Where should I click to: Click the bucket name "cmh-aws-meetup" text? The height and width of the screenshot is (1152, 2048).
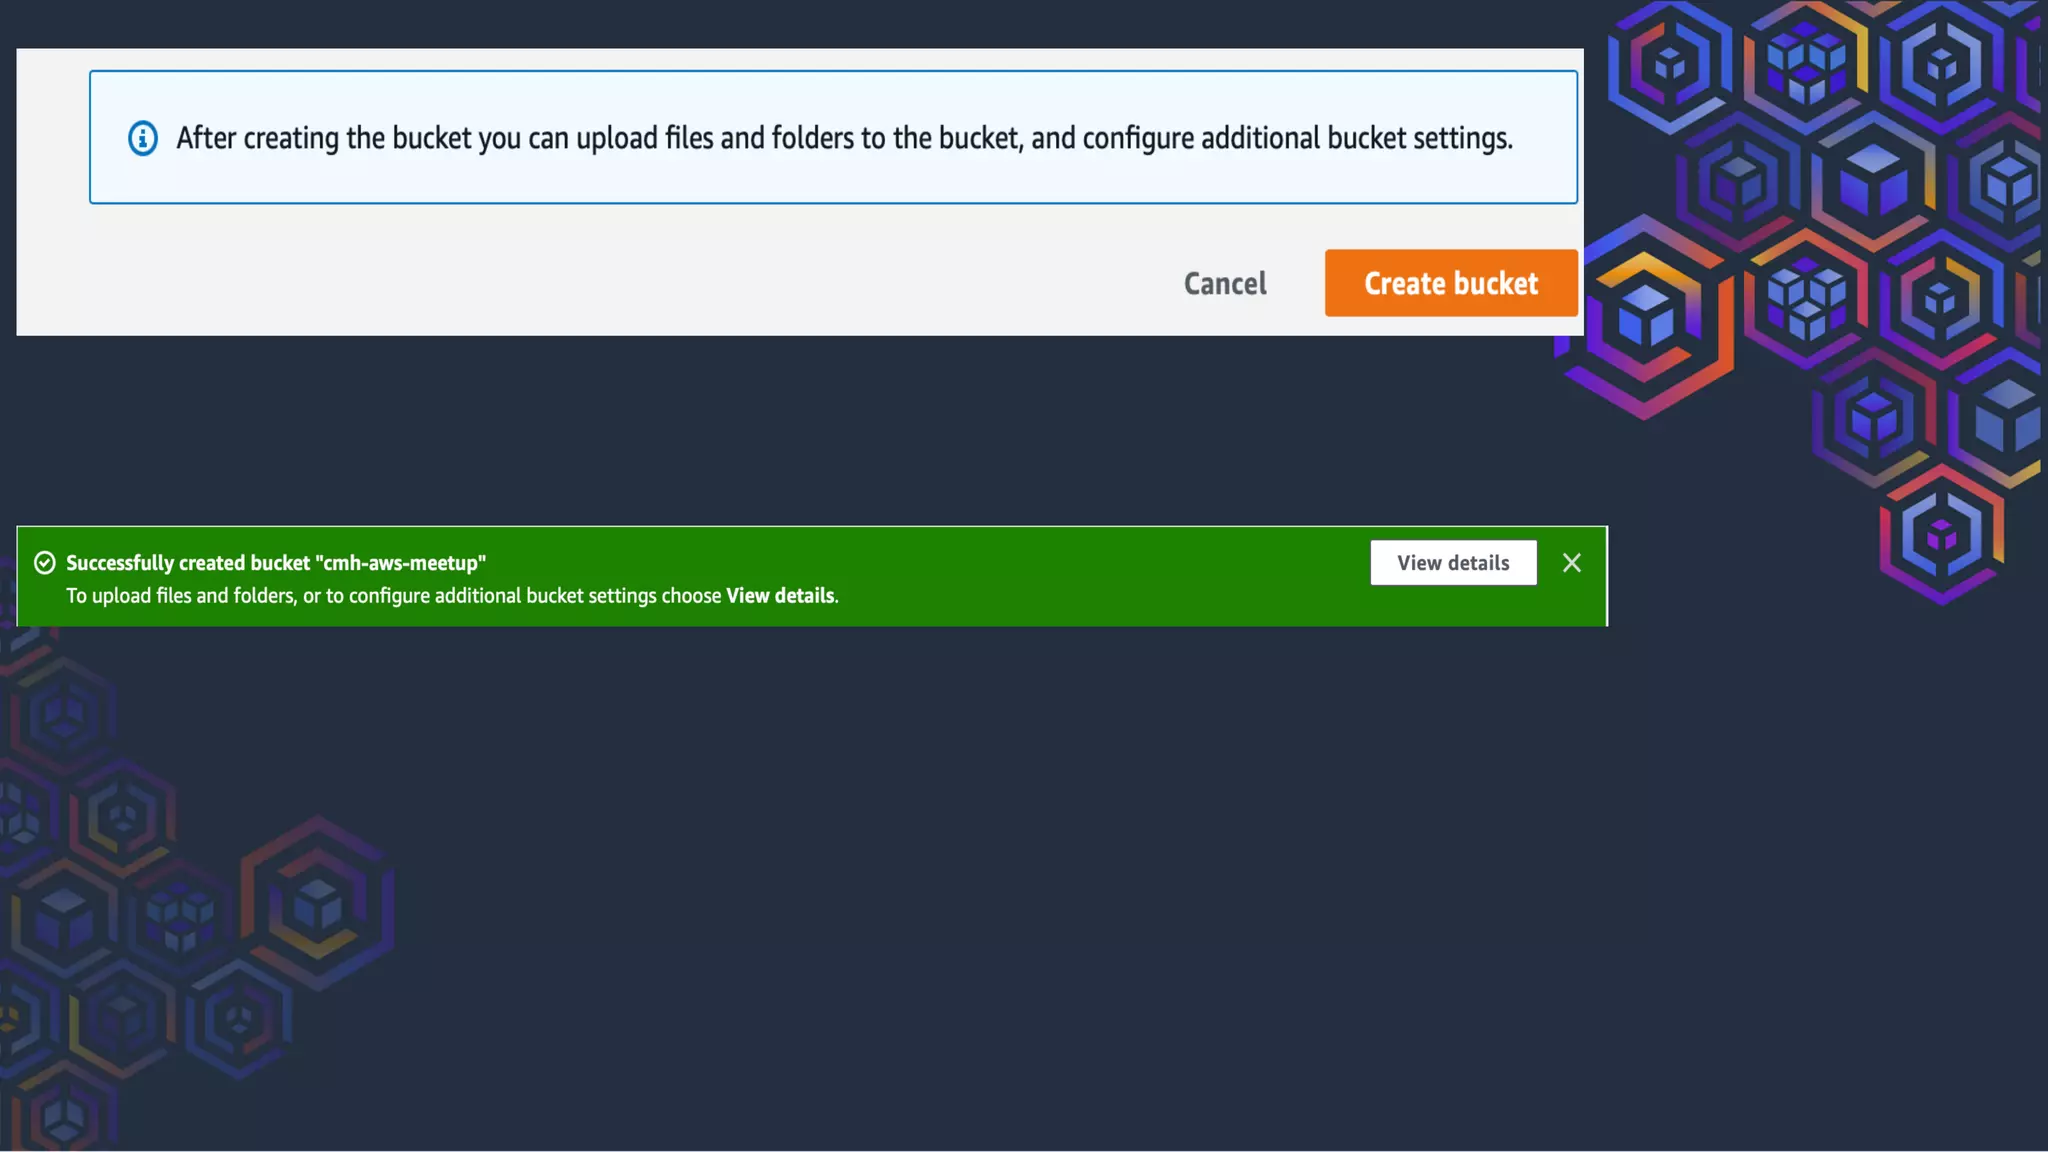click(x=400, y=563)
